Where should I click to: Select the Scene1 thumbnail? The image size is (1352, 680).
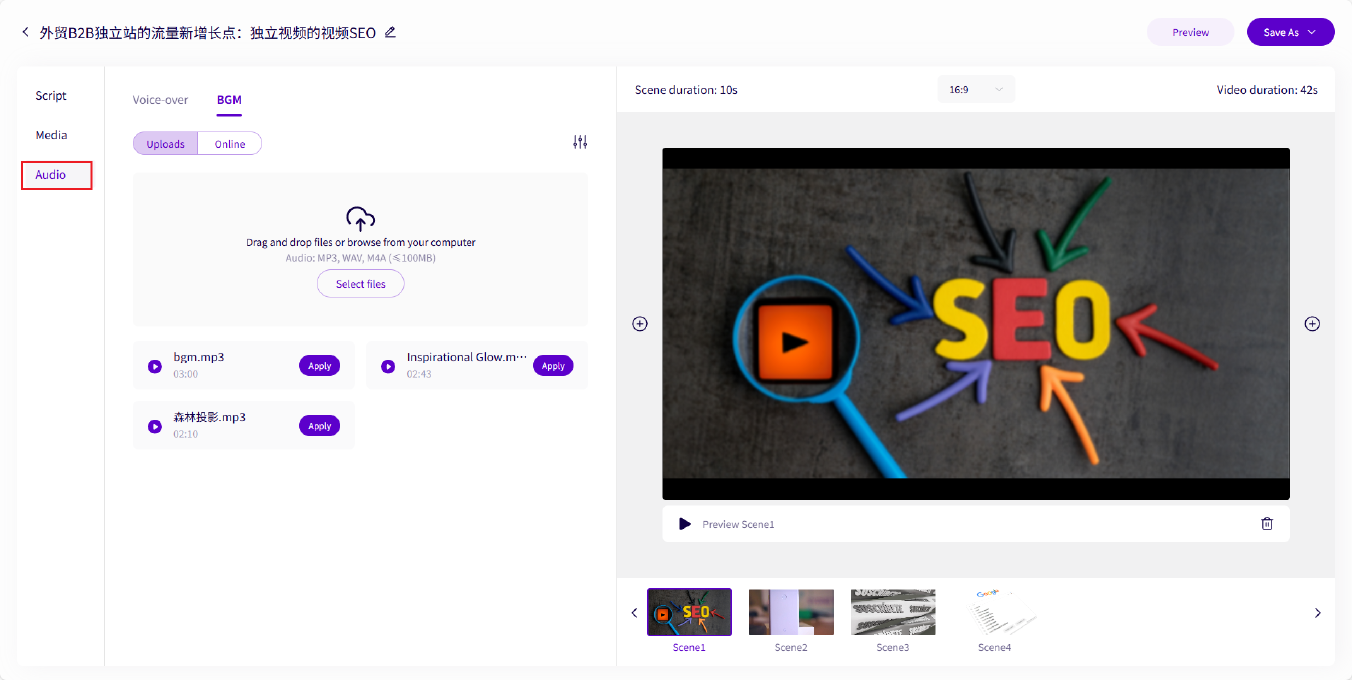tap(689, 612)
